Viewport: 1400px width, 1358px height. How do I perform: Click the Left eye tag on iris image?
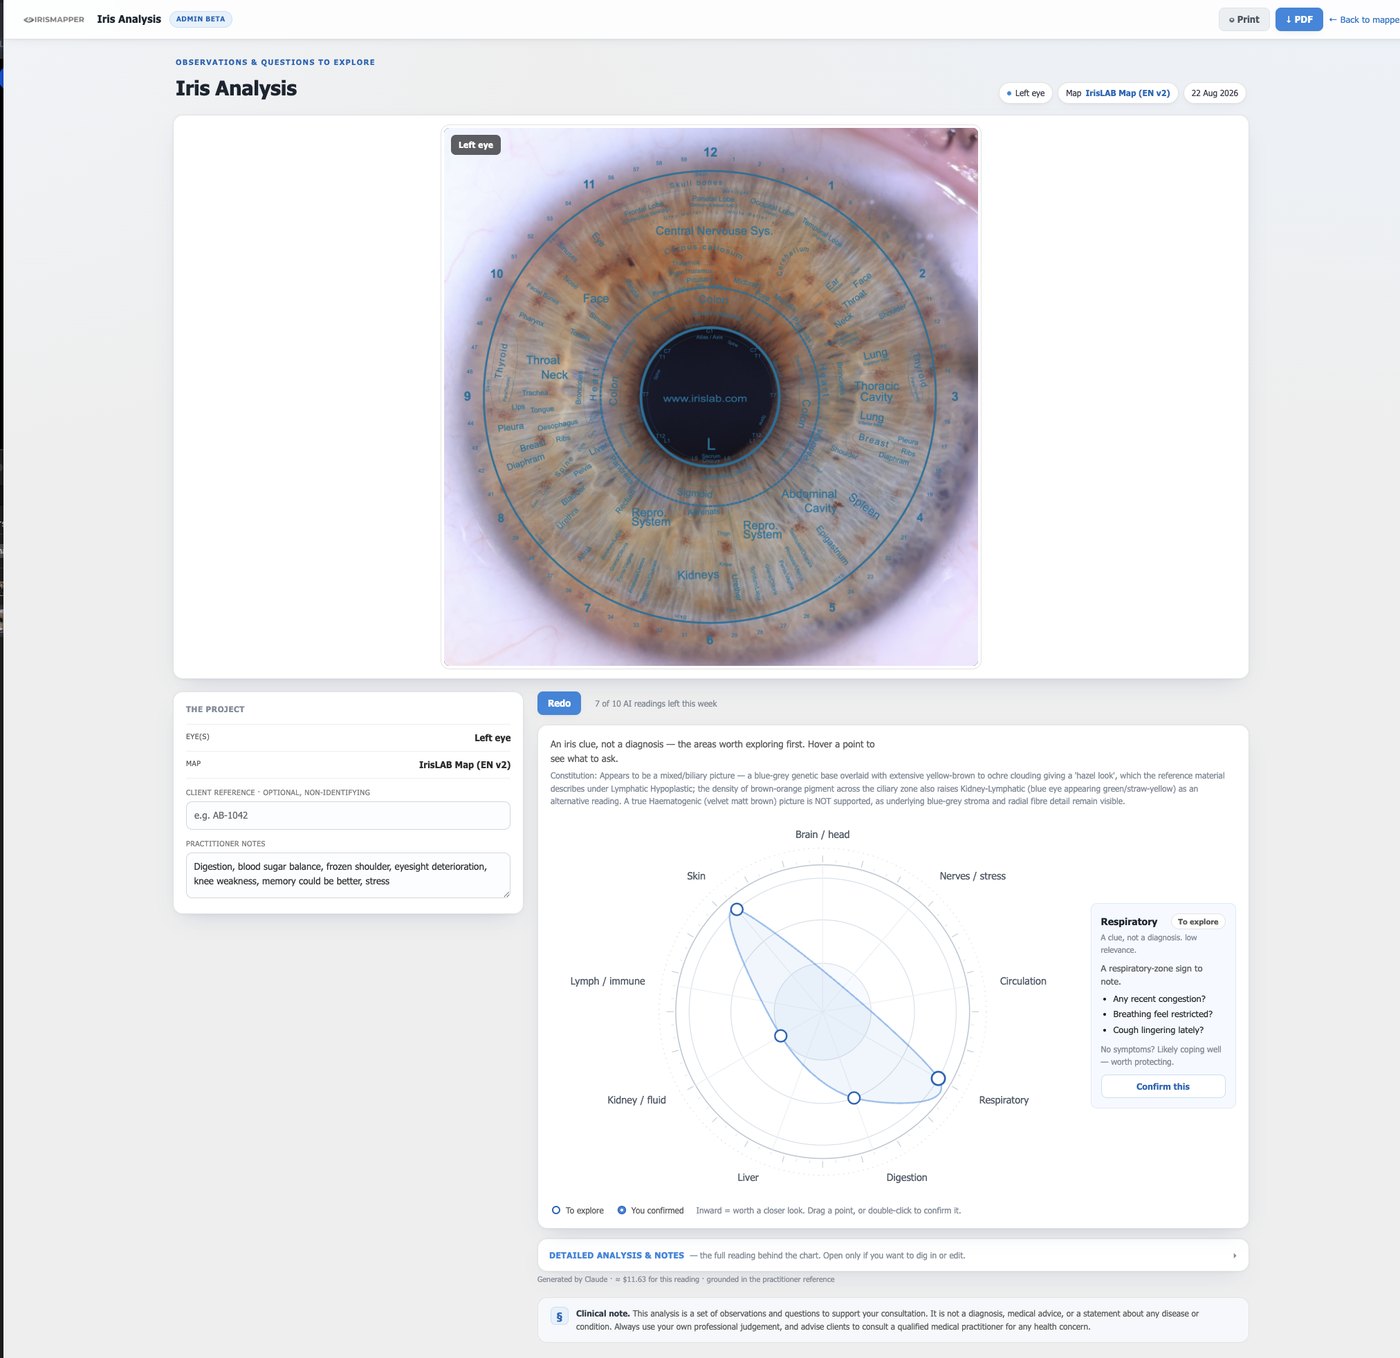[476, 145]
